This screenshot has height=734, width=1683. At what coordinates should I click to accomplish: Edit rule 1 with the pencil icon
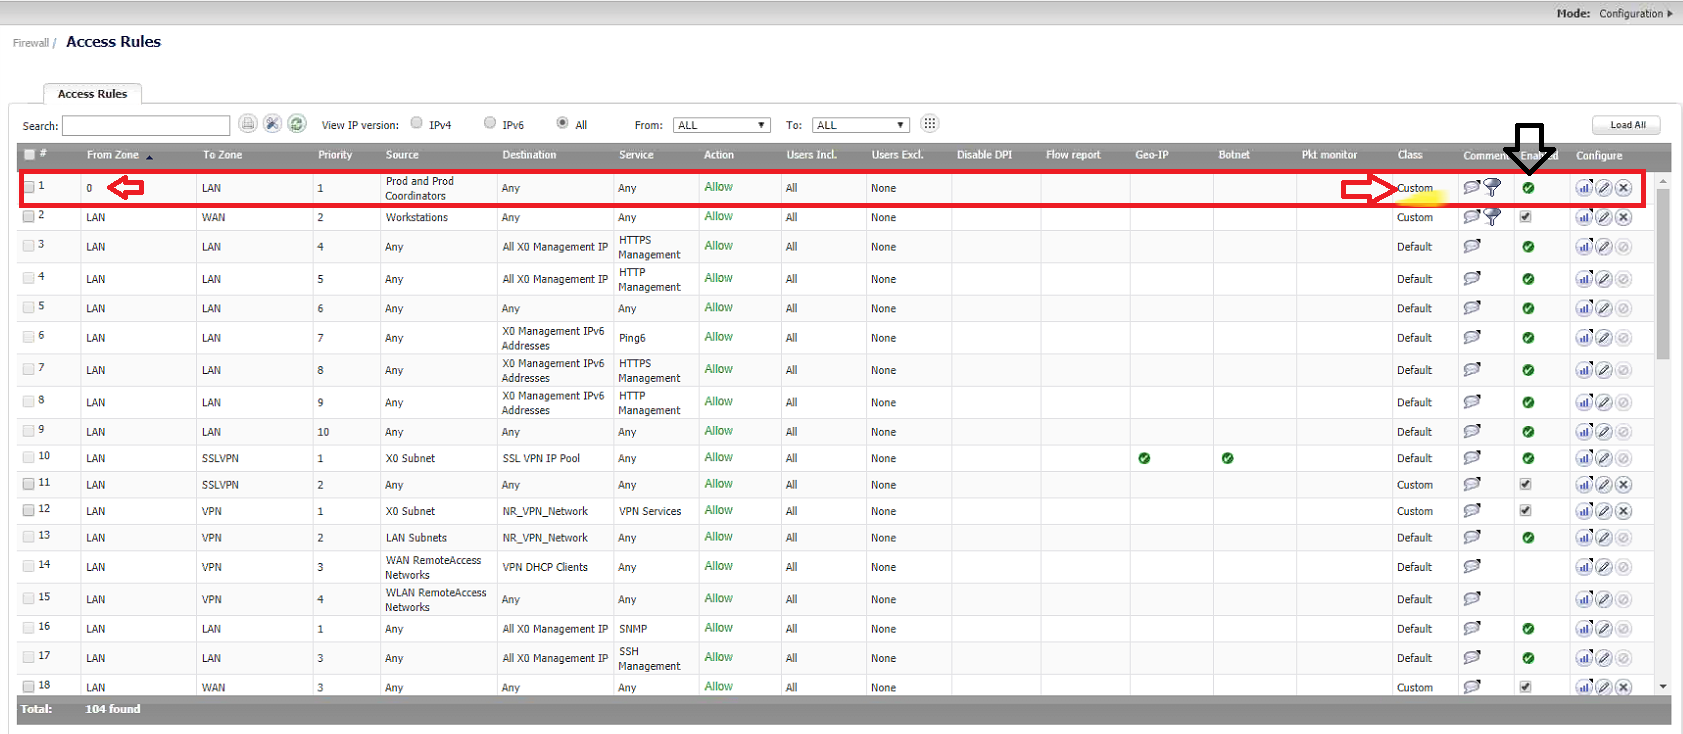pos(1604,187)
